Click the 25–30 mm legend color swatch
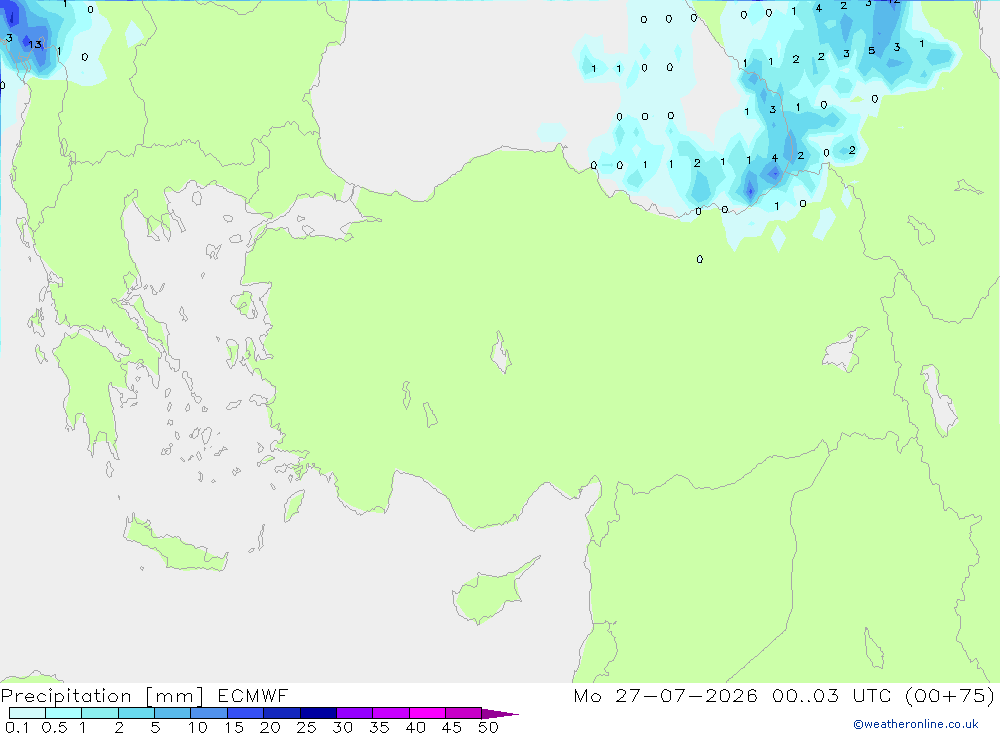The width and height of the screenshot is (1000, 733). 318,713
